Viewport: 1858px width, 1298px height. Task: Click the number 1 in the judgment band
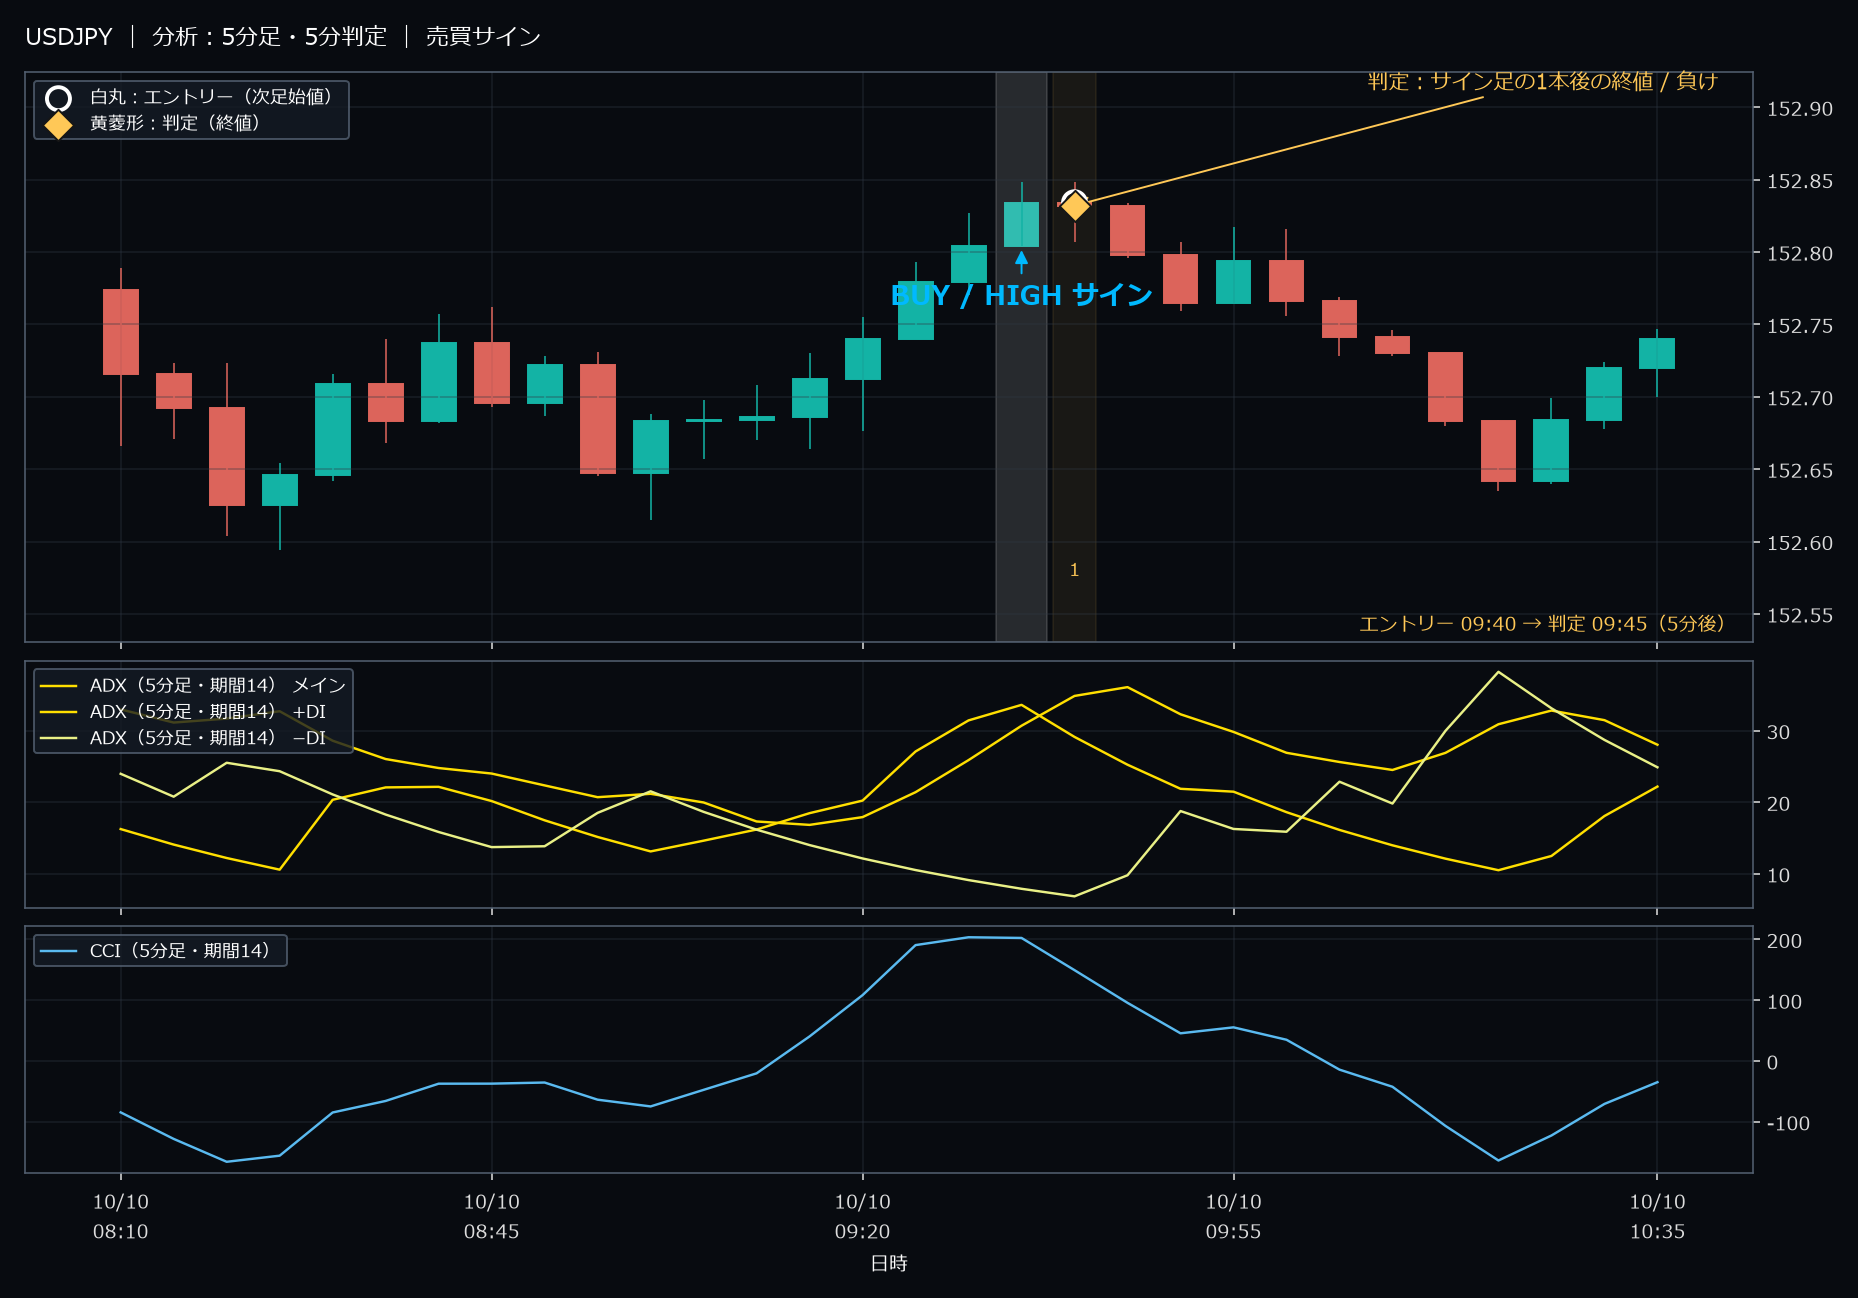point(1074,570)
